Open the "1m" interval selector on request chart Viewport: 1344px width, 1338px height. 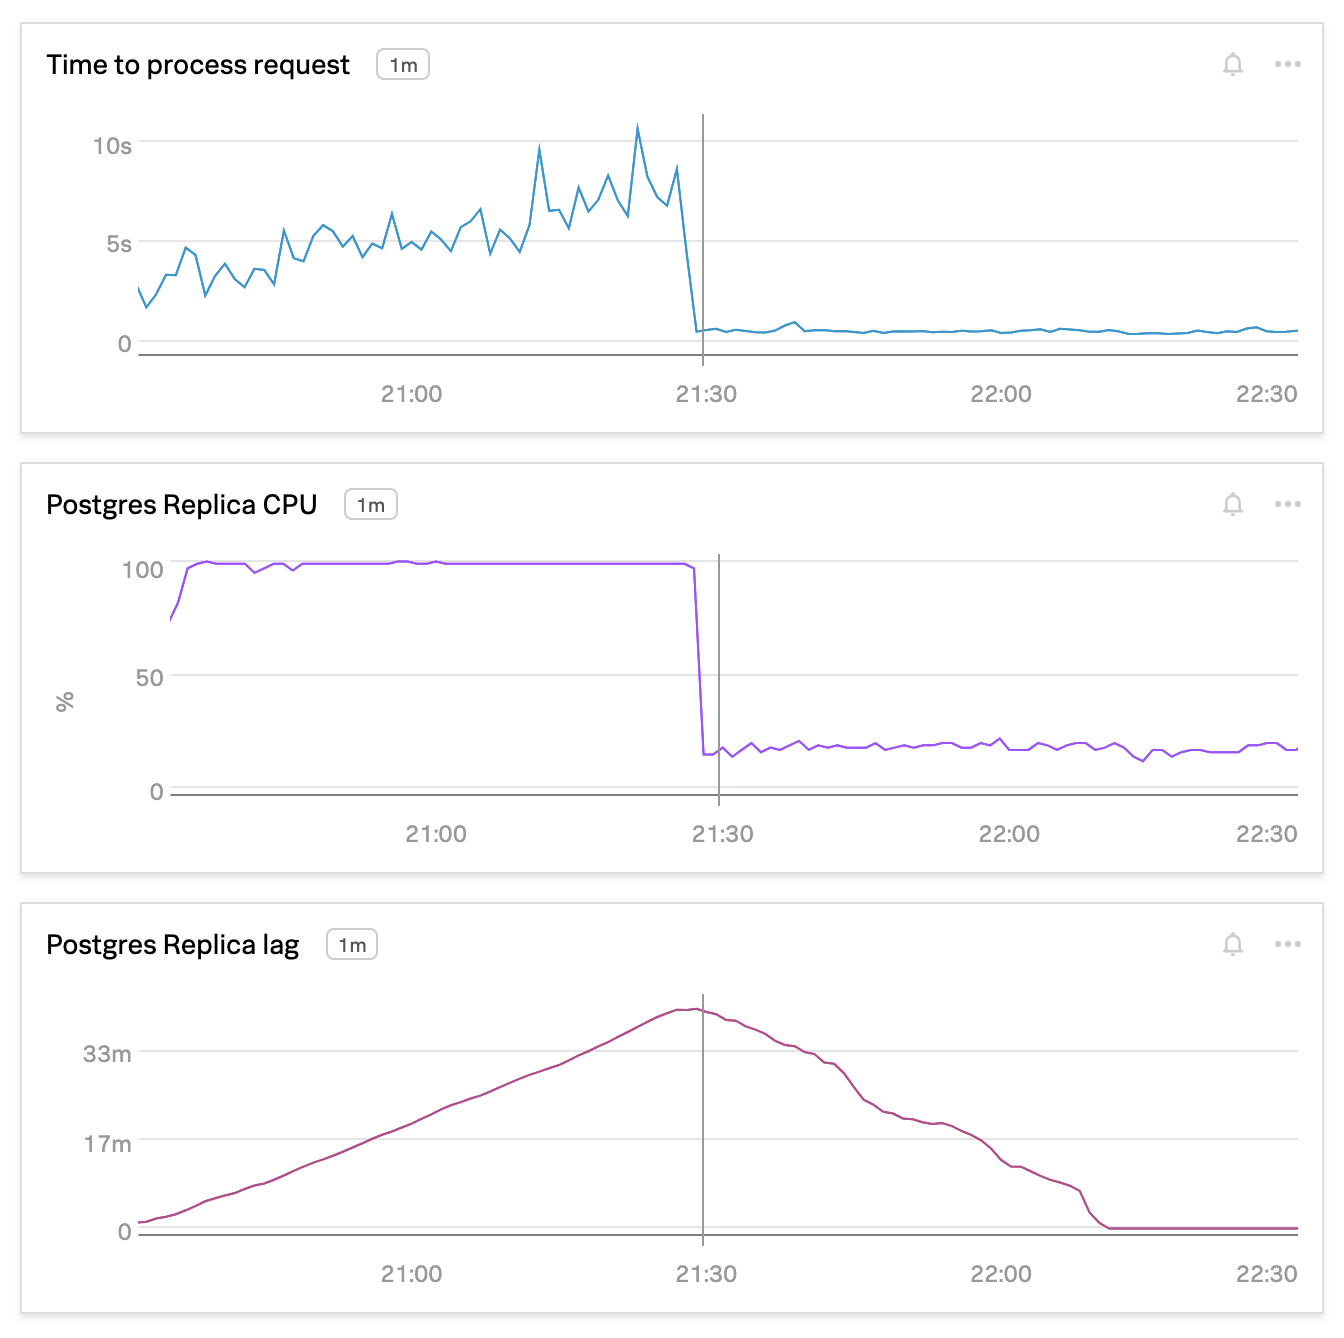pyautogui.click(x=401, y=64)
